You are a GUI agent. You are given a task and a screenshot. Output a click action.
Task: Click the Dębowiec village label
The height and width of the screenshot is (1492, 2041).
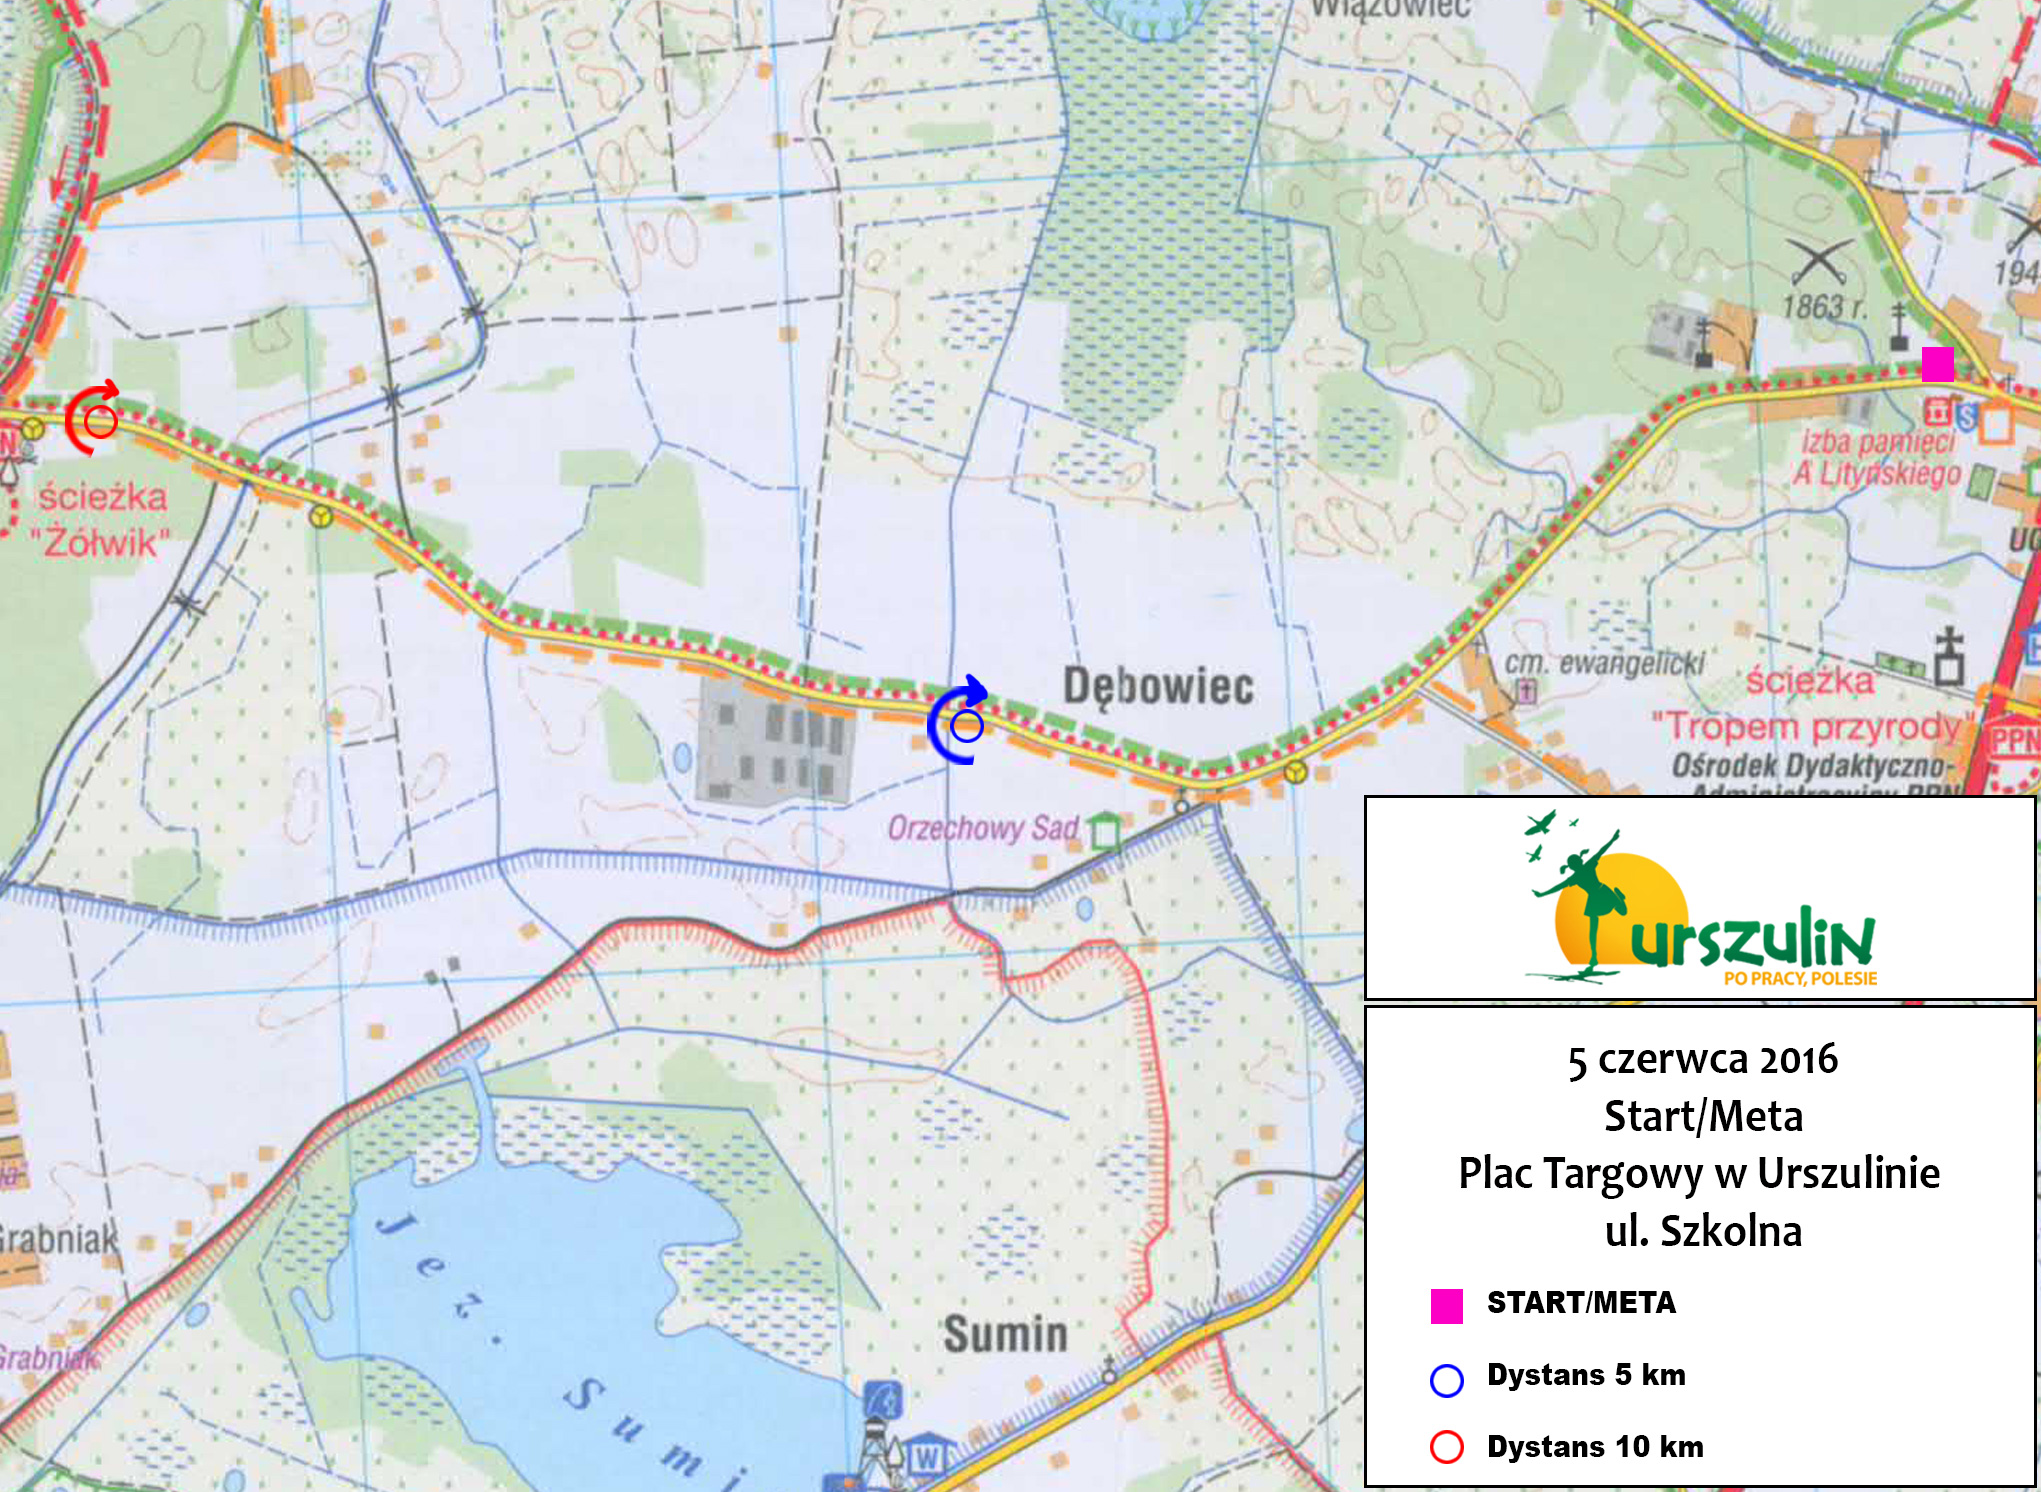coord(1157,687)
